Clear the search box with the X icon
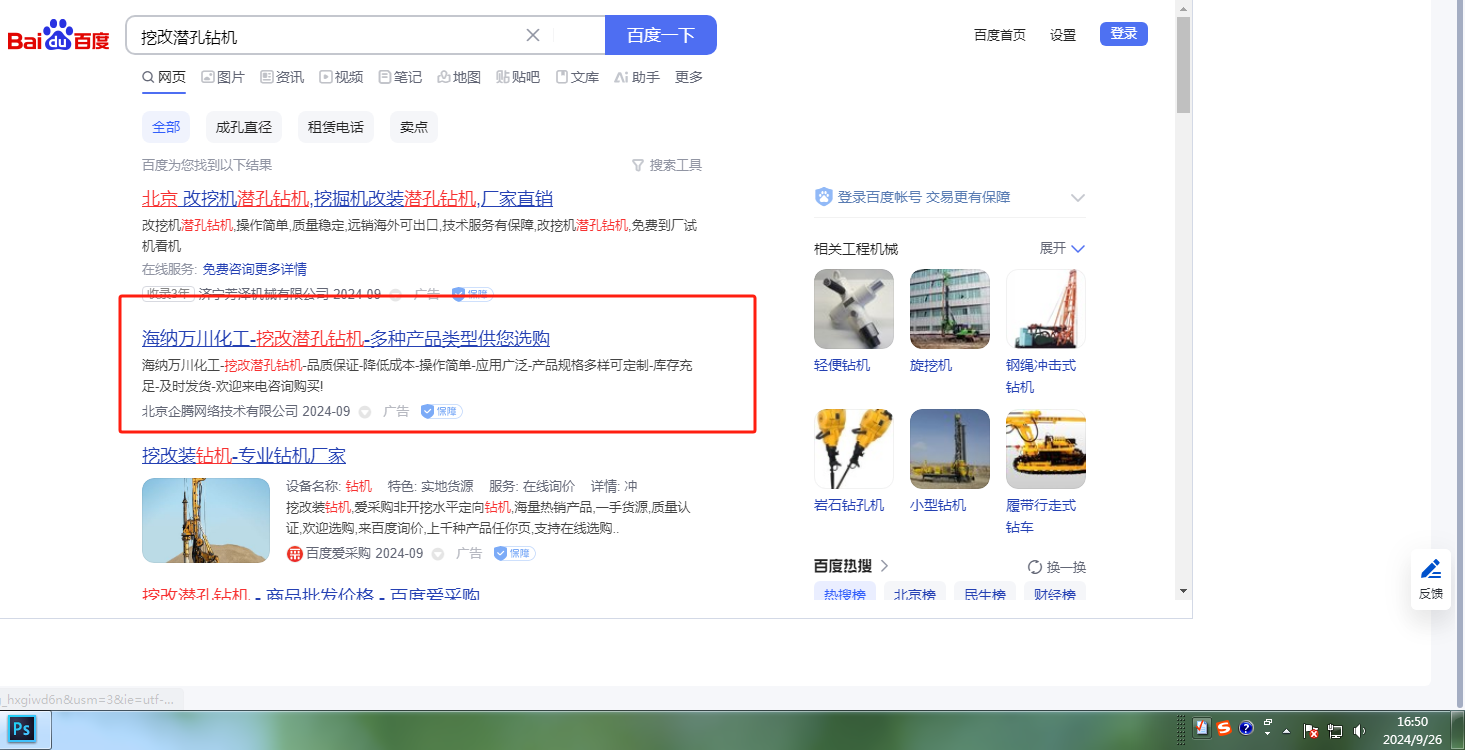Viewport: 1465px width, 750px height. pos(533,35)
